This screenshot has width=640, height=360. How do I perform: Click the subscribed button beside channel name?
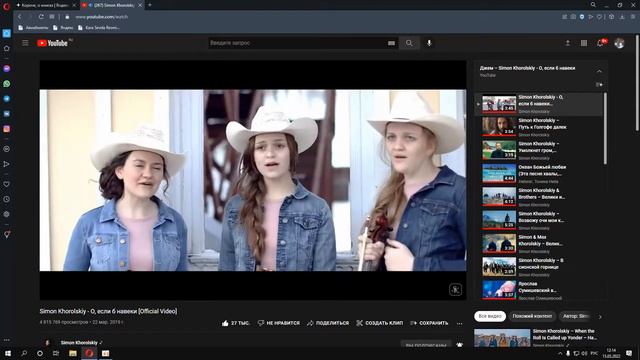(426, 345)
